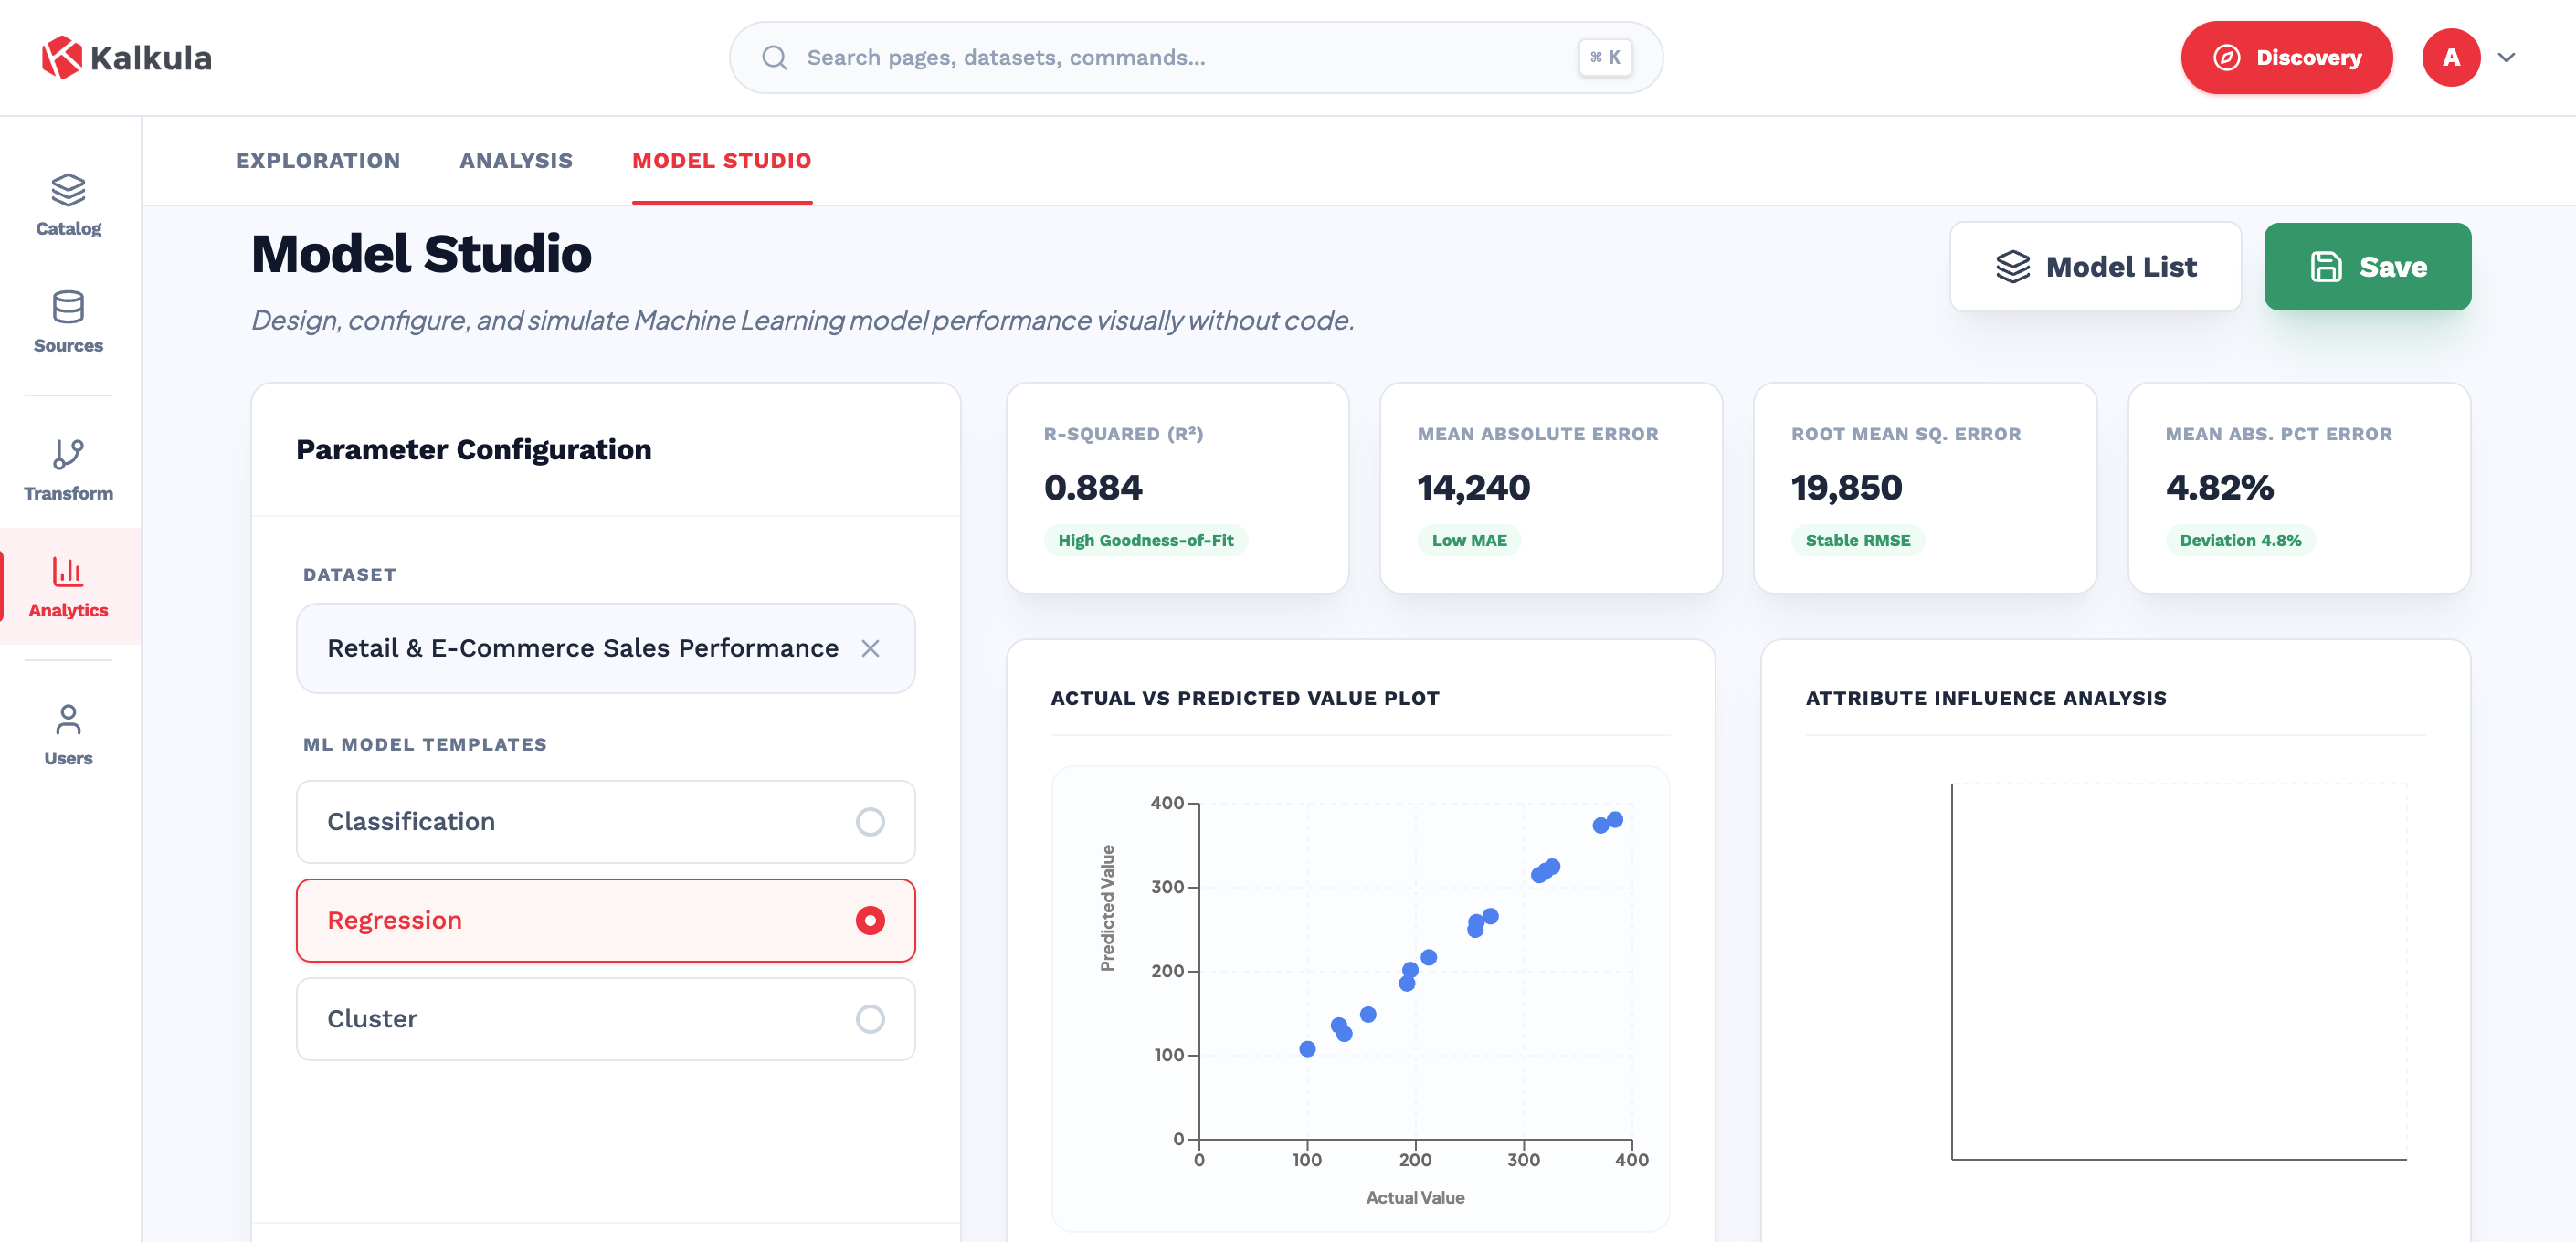
Task: Click the Actual vs Predicted Value Plot title
Action: pyautogui.click(x=1244, y=698)
